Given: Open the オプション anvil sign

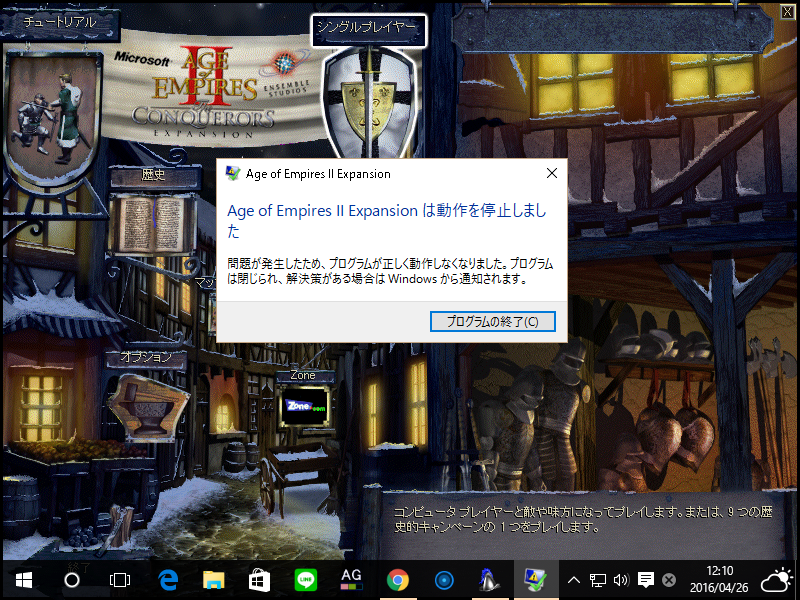Looking at the screenshot, I should [148, 405].
